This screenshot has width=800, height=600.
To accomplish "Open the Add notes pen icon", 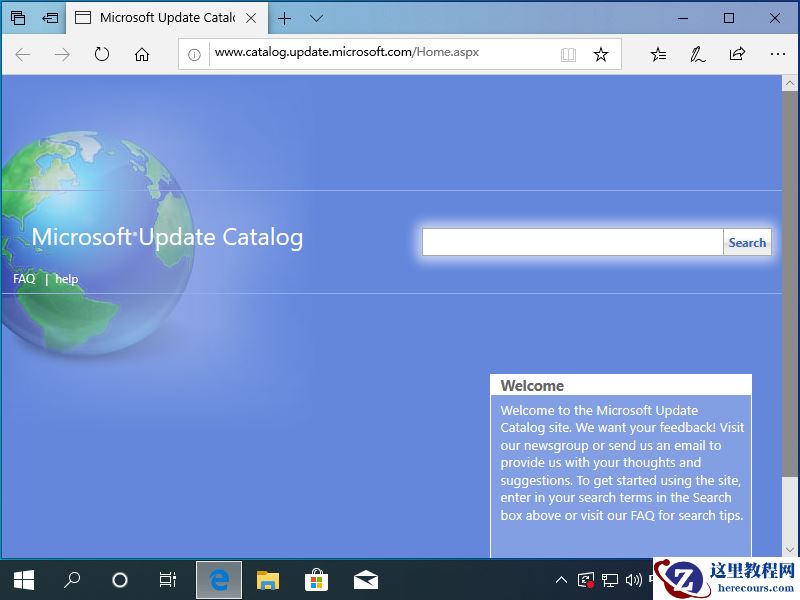I will (698, 54).
